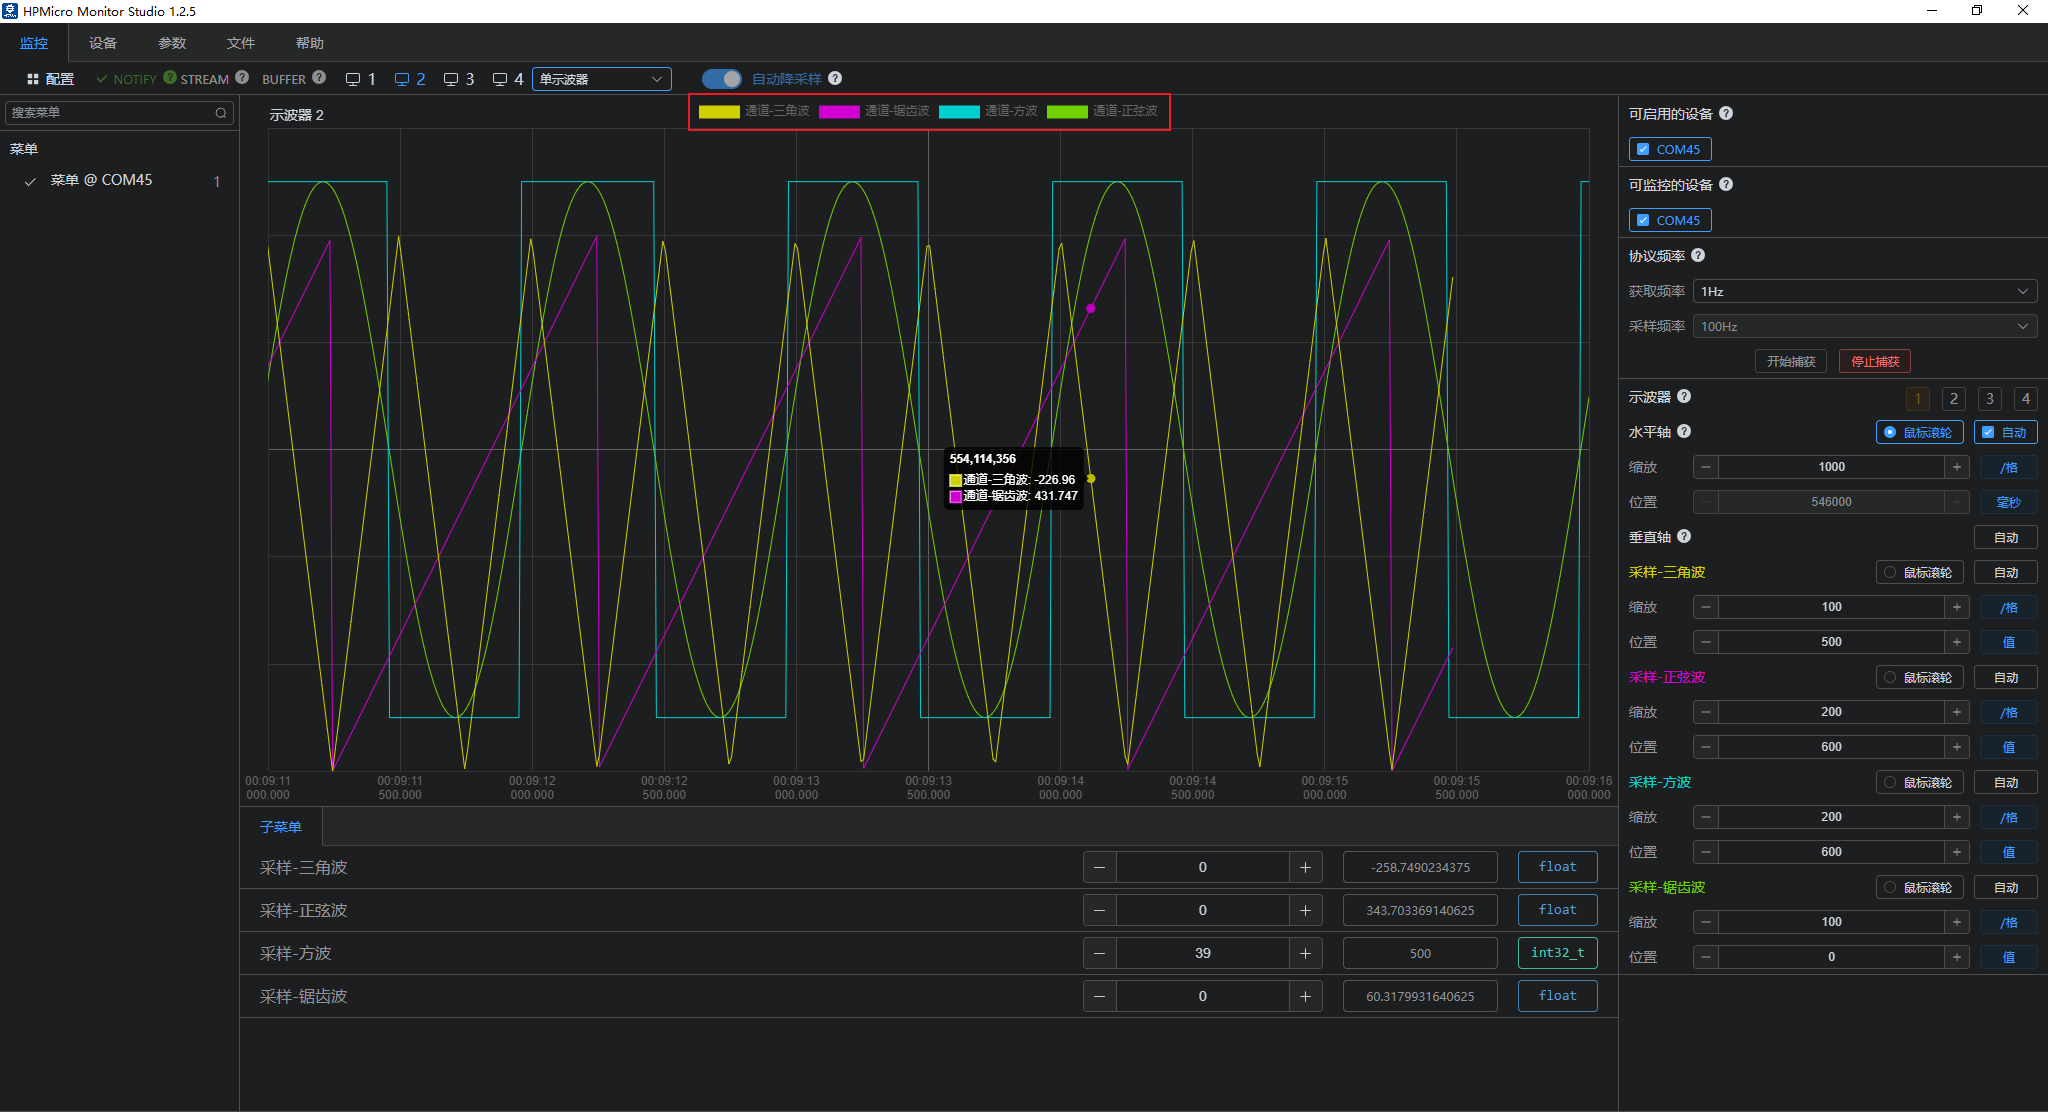The image size is (2048, 1112).
Task: Click STREAM mode in the toolbar
Action: pyautogui.click(x=204, y=79)
